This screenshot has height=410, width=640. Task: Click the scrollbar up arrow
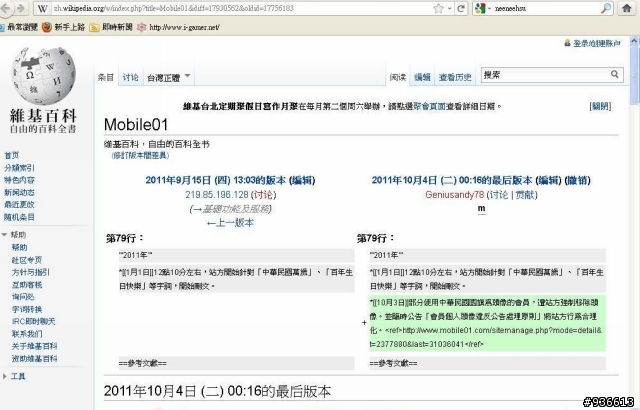[x=634, y=40]
